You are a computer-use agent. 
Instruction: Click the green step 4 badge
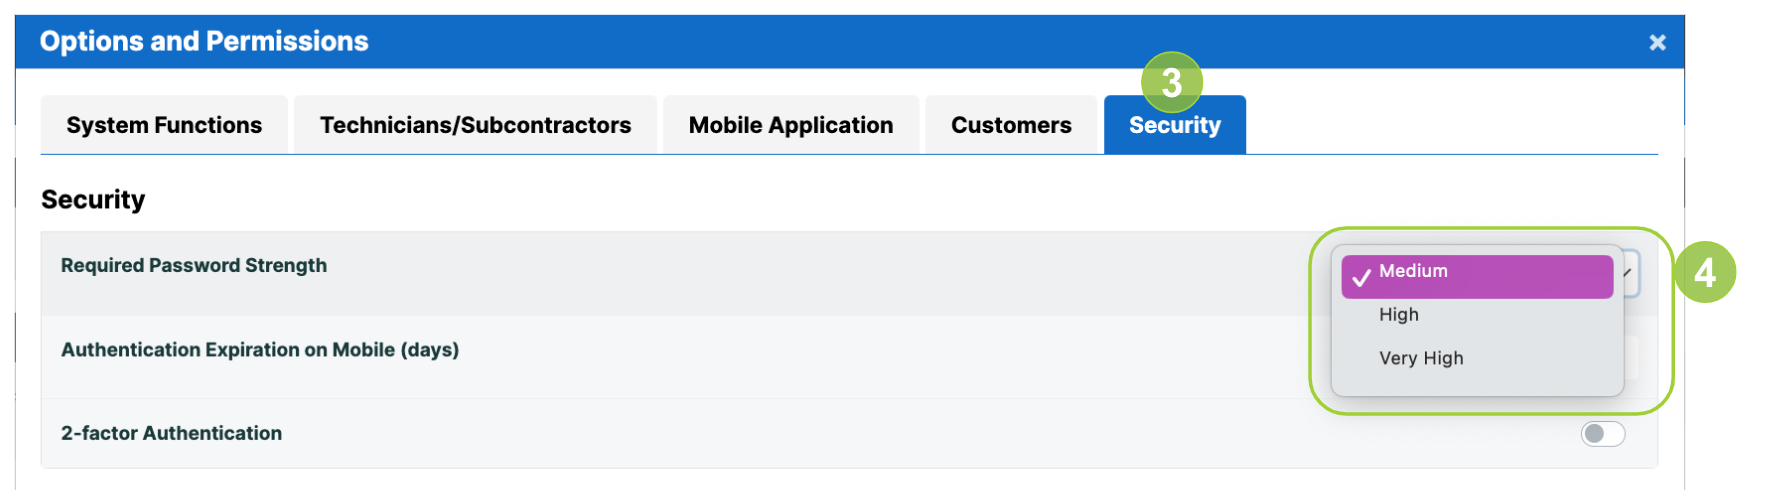pyautogui.click(x=1705, y=272)
